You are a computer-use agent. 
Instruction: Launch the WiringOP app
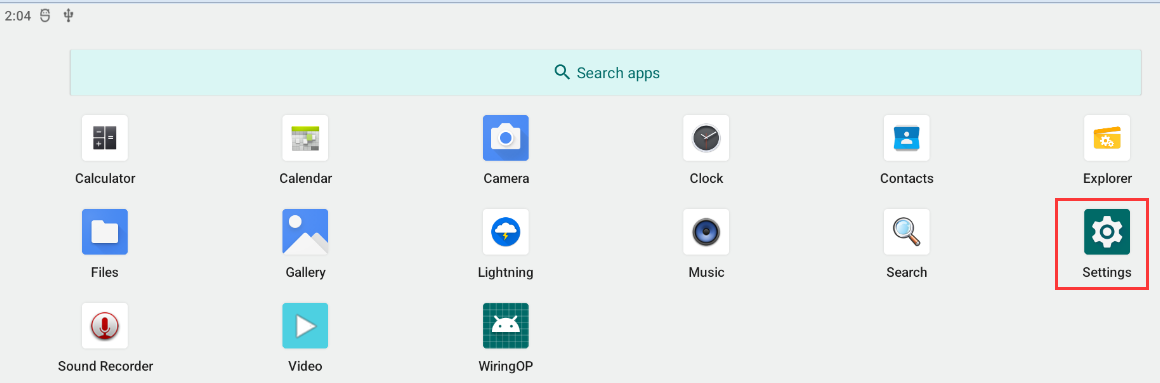pyautogui.click(x=506, y=326)
